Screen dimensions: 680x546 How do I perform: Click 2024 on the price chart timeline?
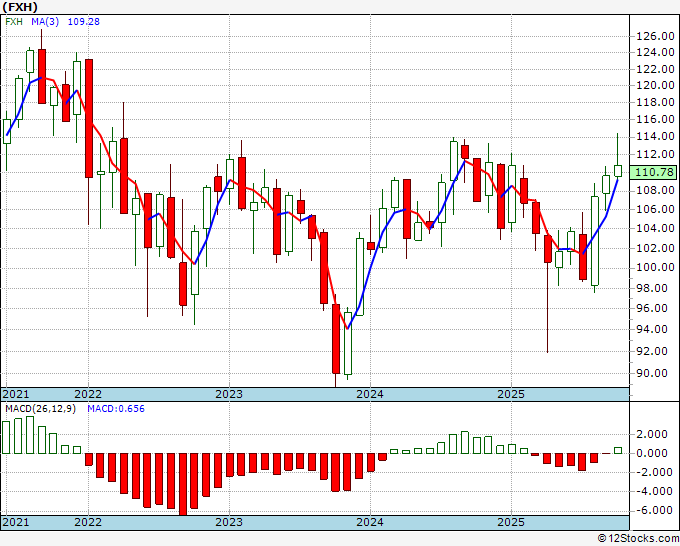tap(370, 394)
